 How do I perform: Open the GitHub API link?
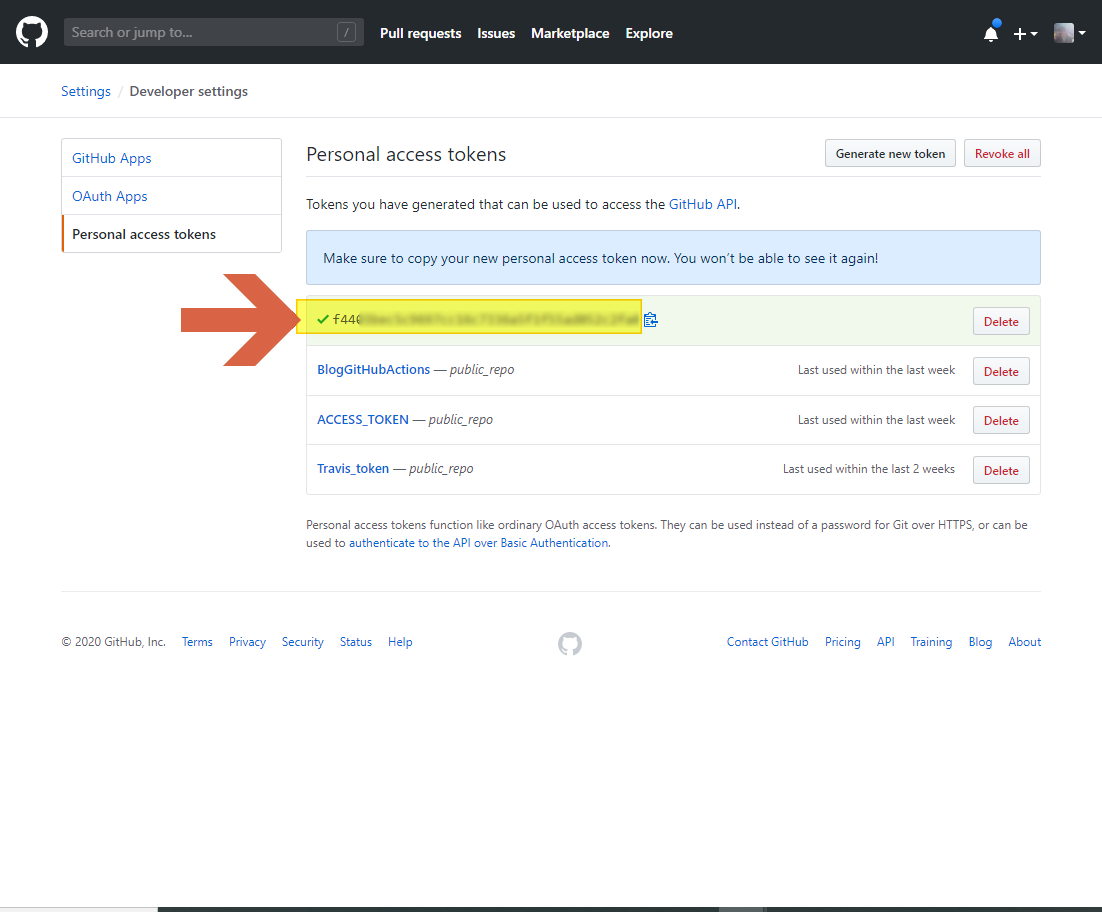pos(703,204)
